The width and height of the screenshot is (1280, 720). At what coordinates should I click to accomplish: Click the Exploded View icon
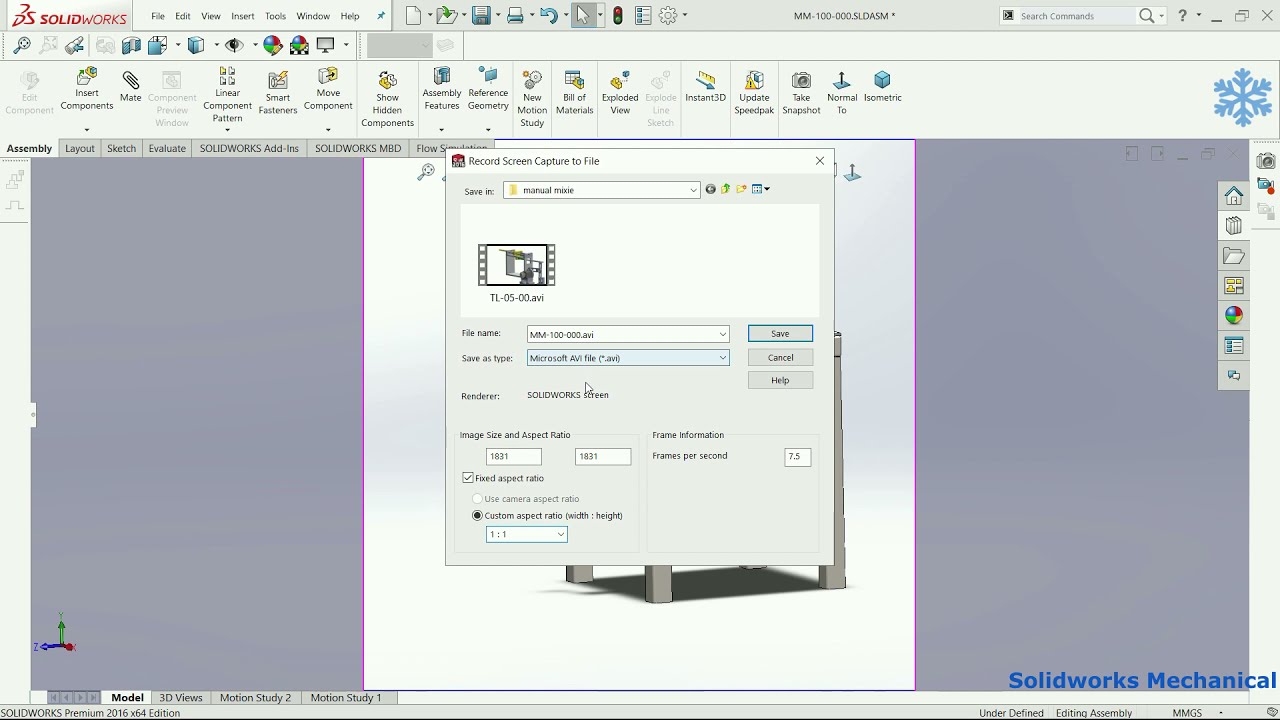pyautogui.click(x=620, y=92)
